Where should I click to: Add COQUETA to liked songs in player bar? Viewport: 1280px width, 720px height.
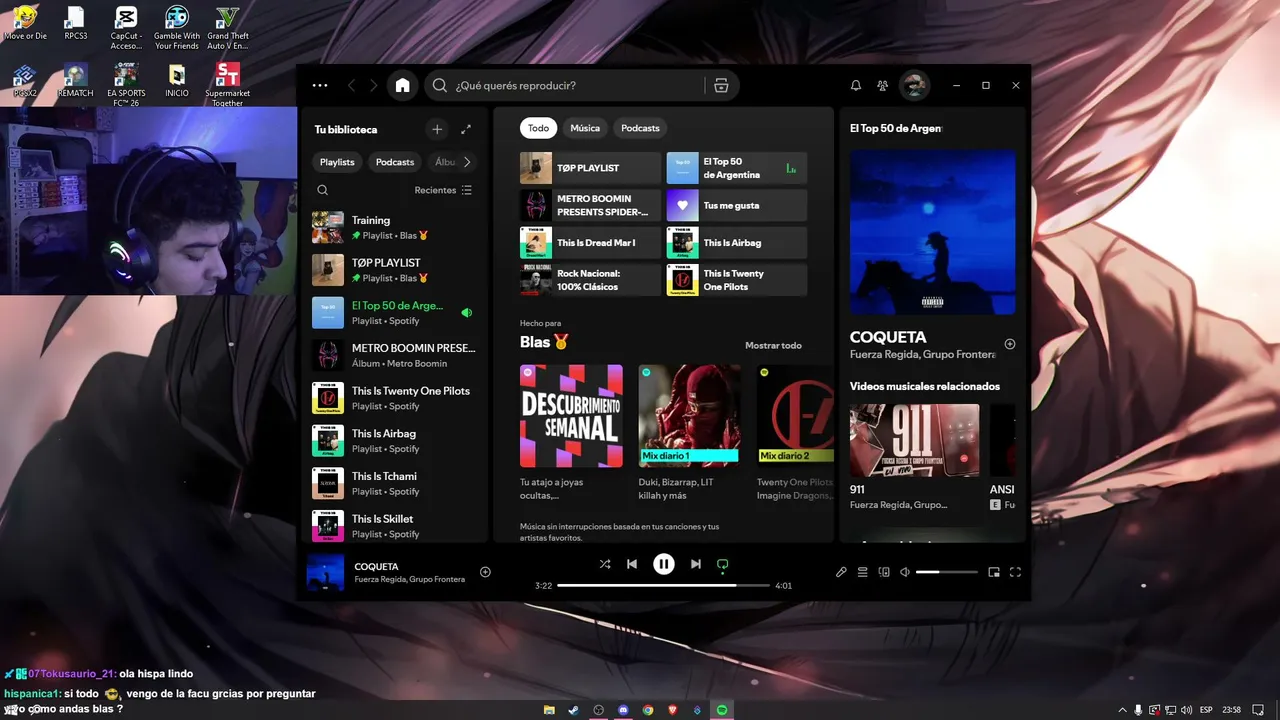coord(485,572)
